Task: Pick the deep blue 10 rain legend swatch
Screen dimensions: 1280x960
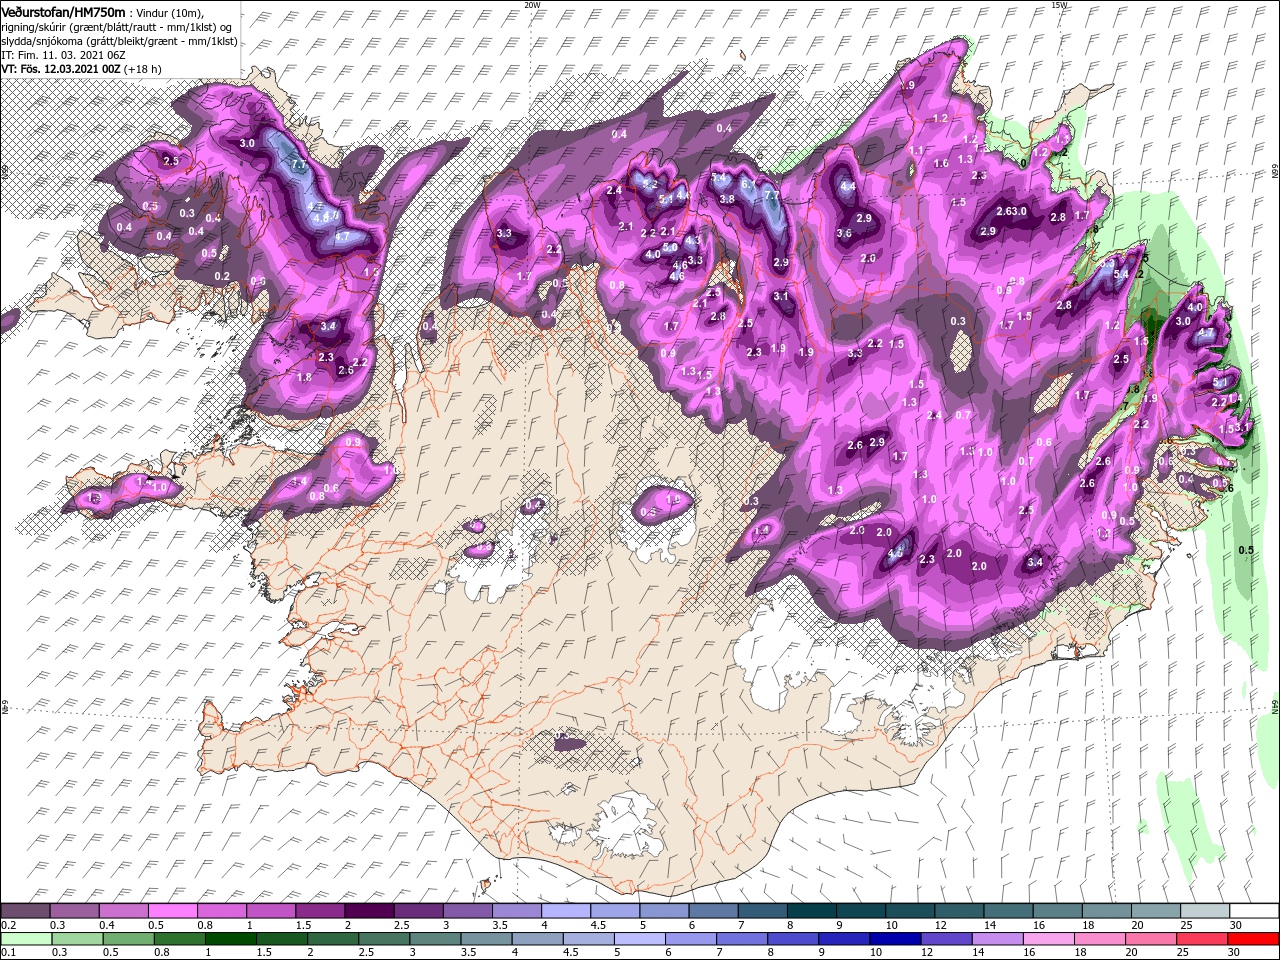Action: pyautogui.click(x=896, y=938)
